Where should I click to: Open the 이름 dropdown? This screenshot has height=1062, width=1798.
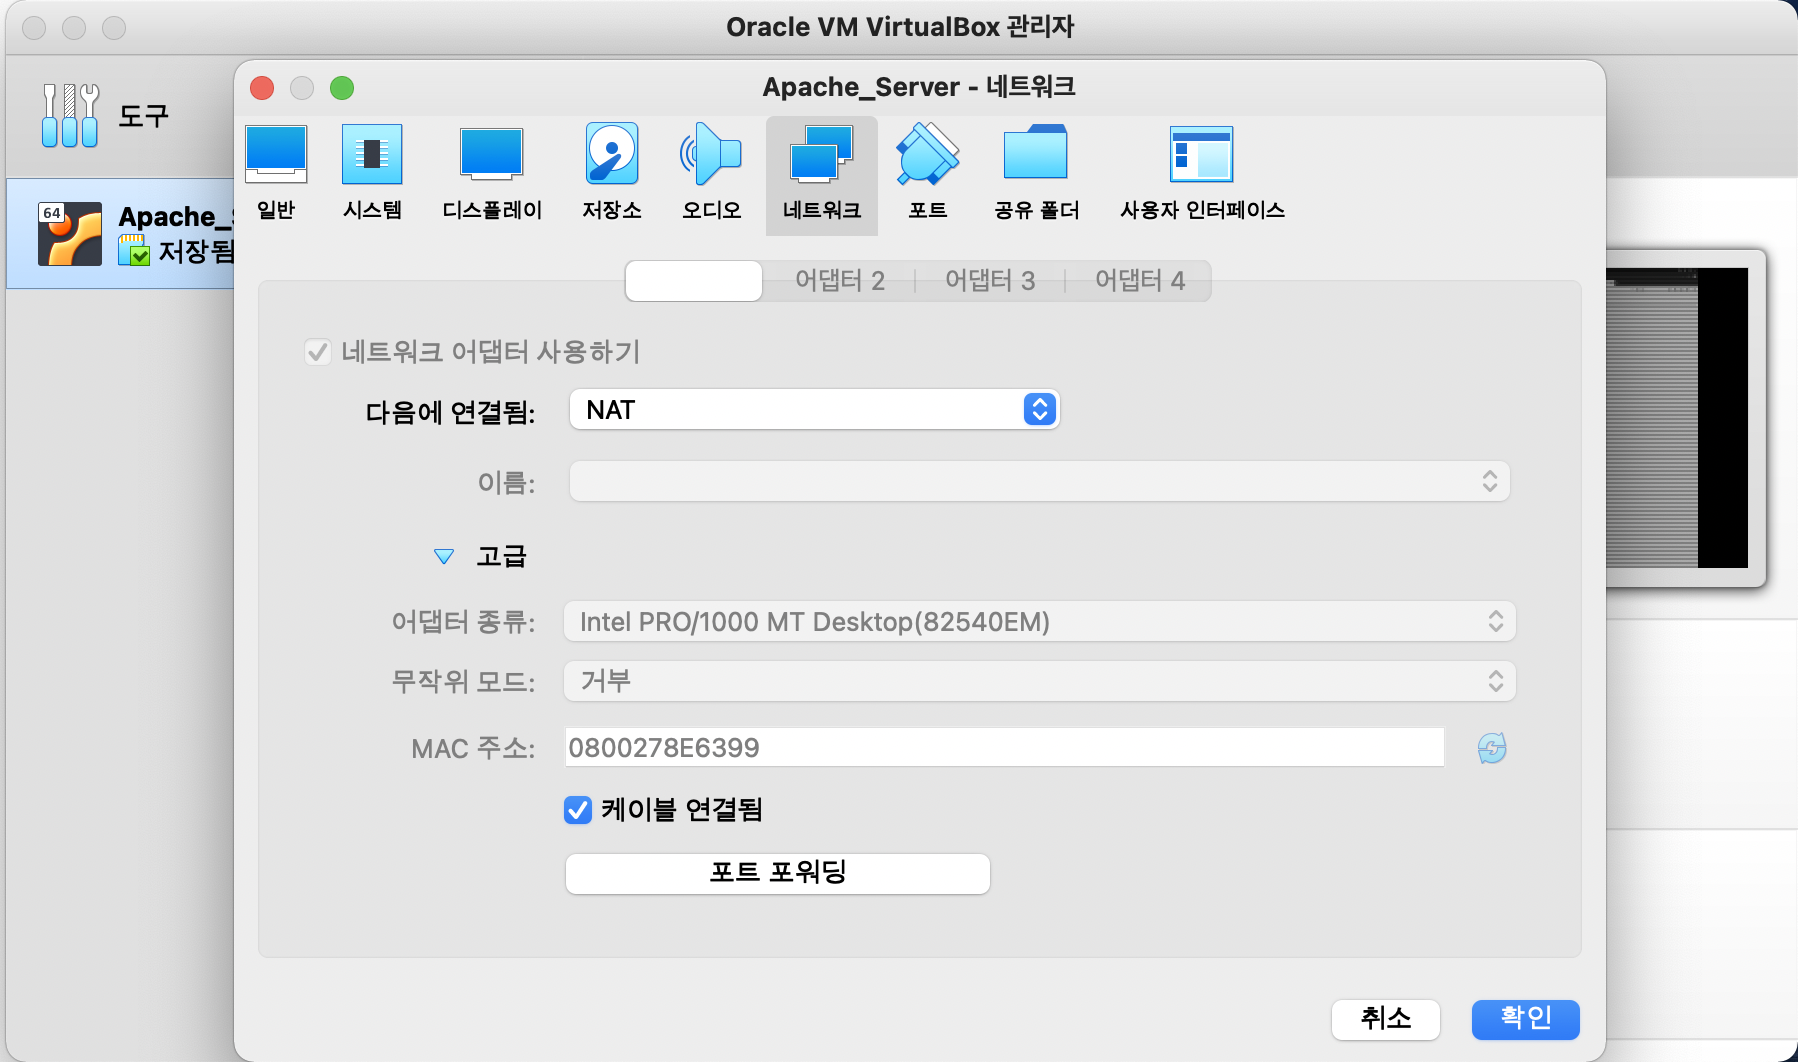pos(1039,482)
